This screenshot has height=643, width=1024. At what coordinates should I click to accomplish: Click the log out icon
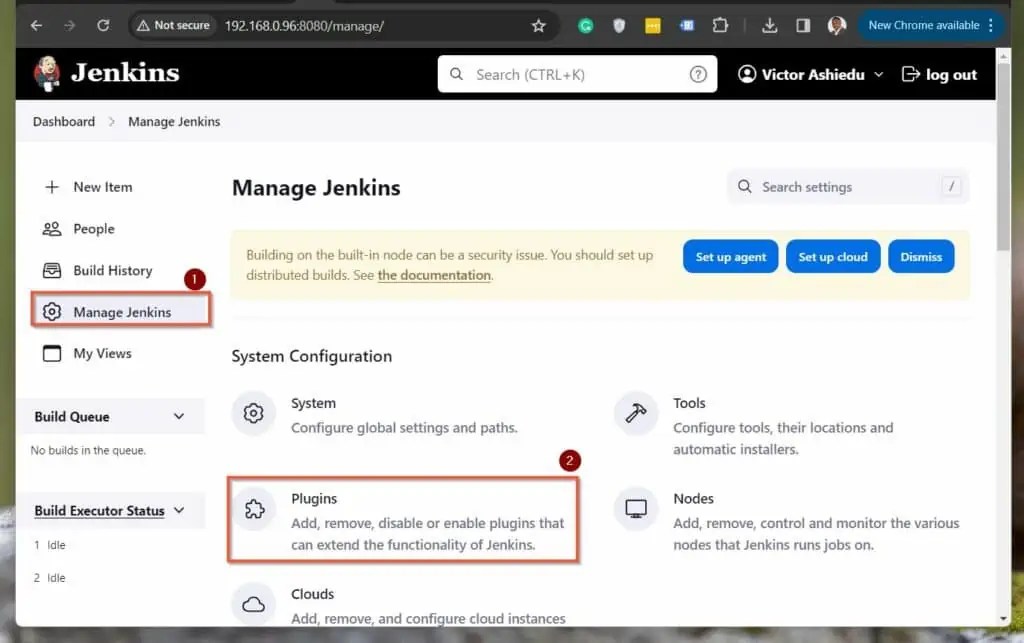tap(908, 73)
